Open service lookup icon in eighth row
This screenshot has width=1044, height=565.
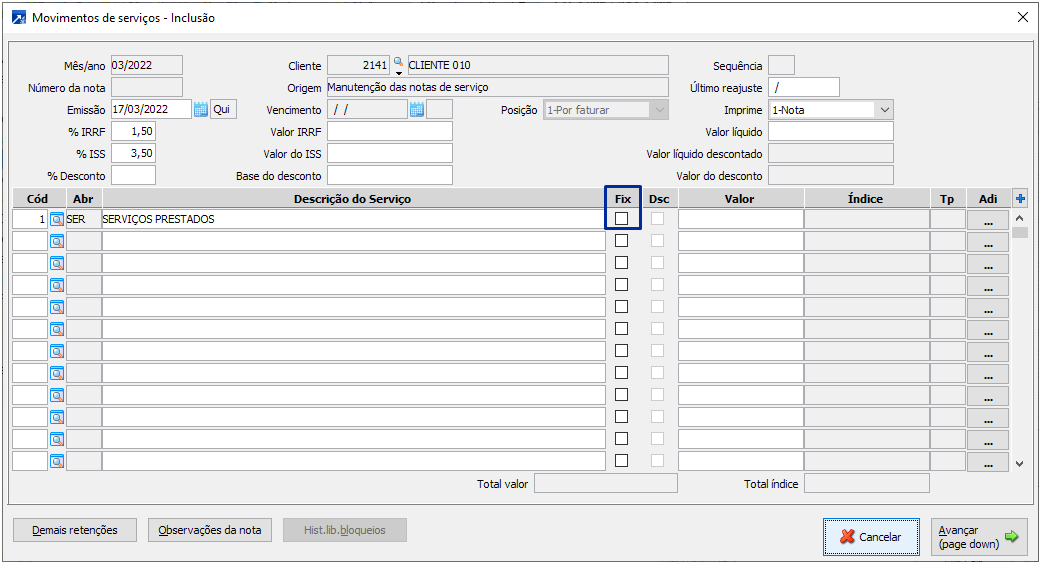[x=57, y=373]
